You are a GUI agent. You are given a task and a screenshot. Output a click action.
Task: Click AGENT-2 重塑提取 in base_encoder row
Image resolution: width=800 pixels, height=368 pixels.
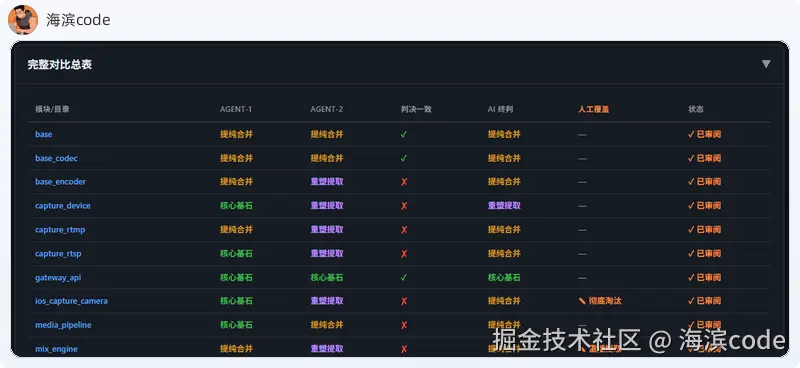(x=327, y=182)
